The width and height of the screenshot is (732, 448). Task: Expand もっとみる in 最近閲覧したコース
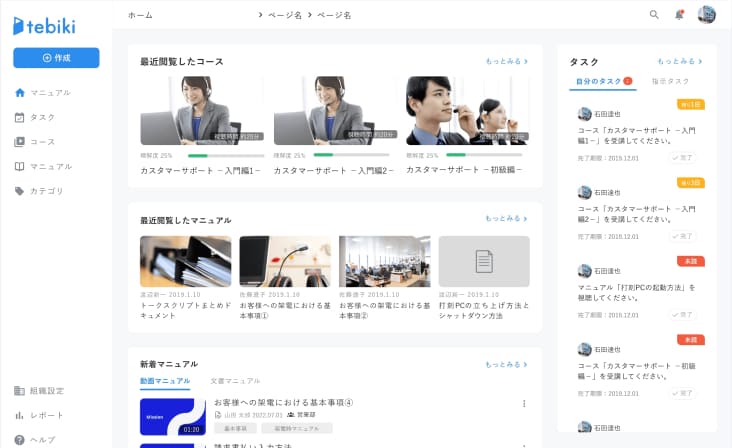click(x=506, y=61)
